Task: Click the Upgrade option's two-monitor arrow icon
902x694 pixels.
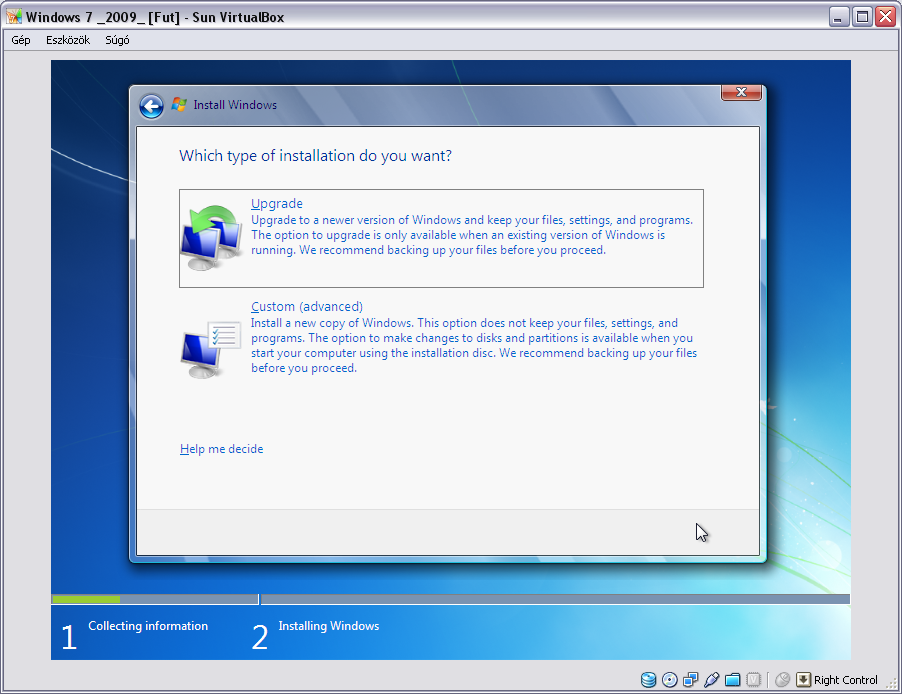Action: 212,238
